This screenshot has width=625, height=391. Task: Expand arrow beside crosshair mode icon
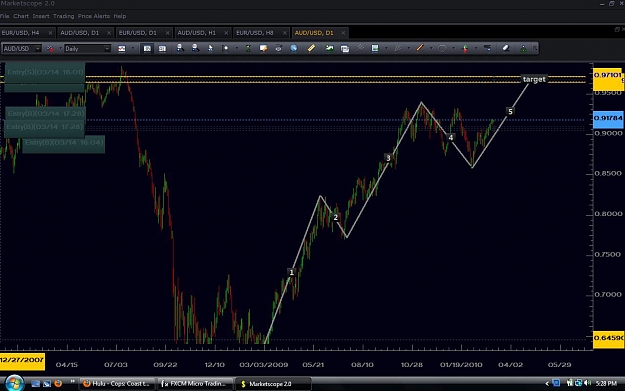[x=237, y=49]
